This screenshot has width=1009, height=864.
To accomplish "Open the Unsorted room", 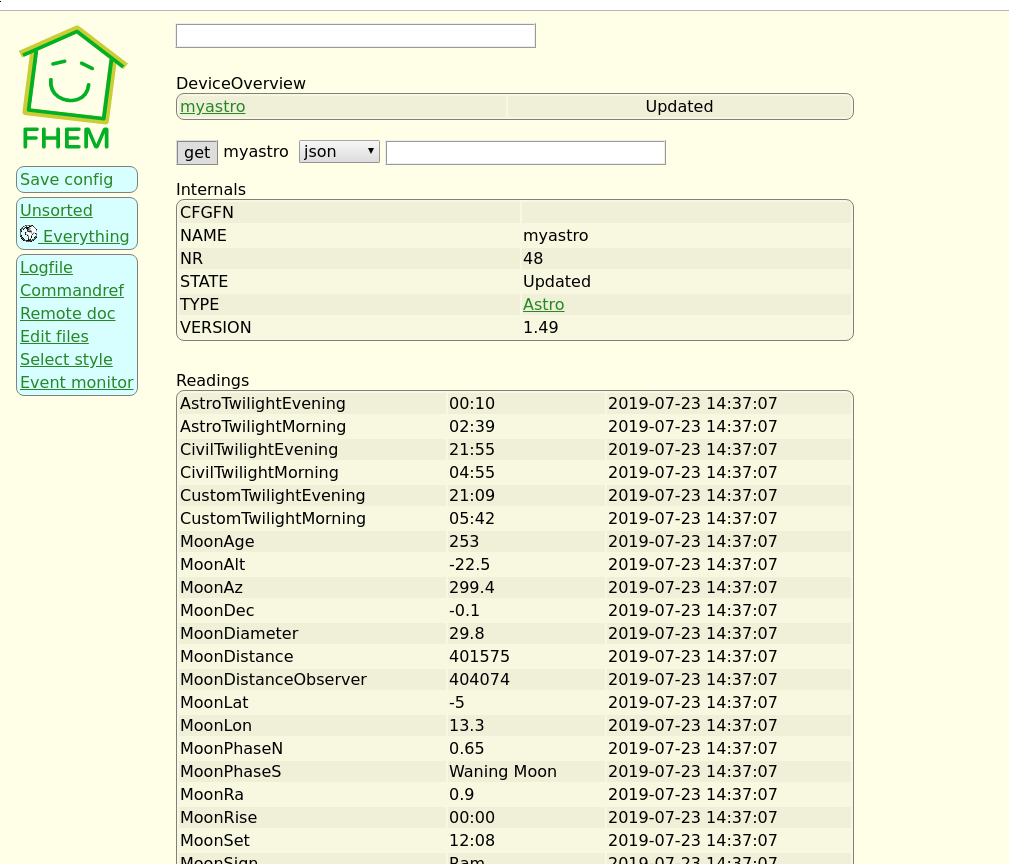I will 56,211.
